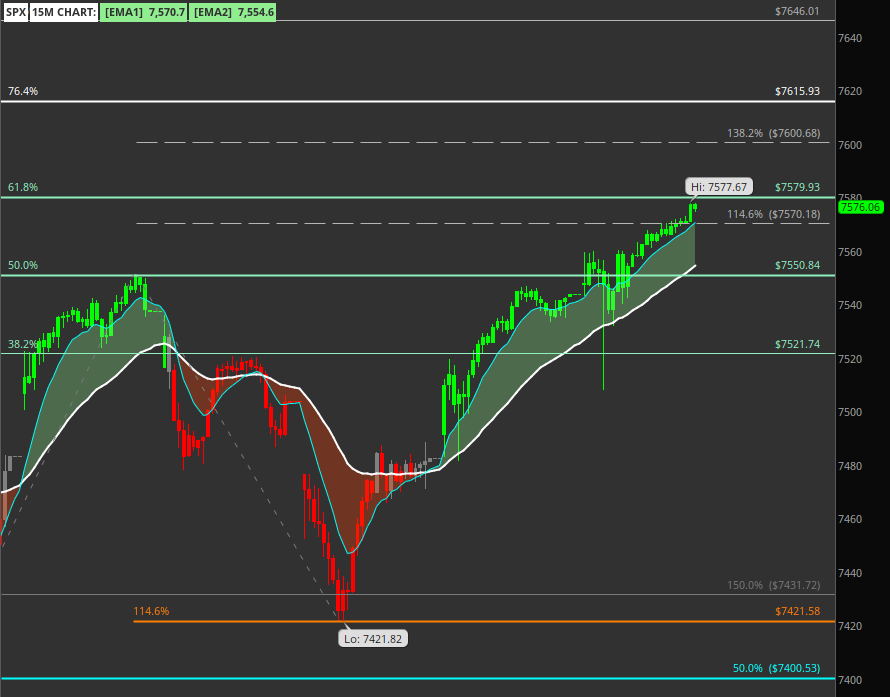Click the $7579.93 price label
The image size is (890, 697).
[x=797, y=187]
